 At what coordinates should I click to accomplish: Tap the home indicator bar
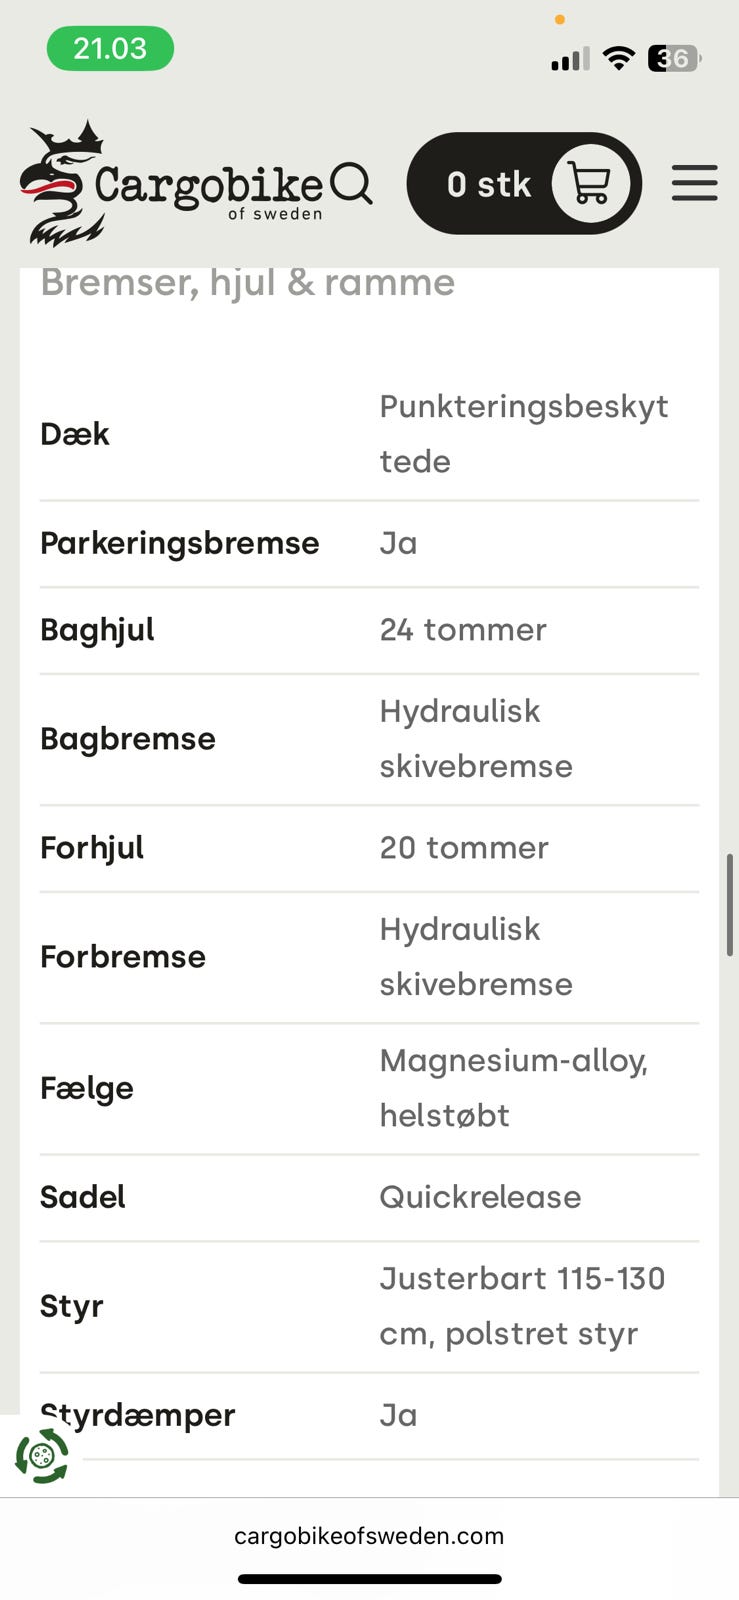click(369, 1579)
